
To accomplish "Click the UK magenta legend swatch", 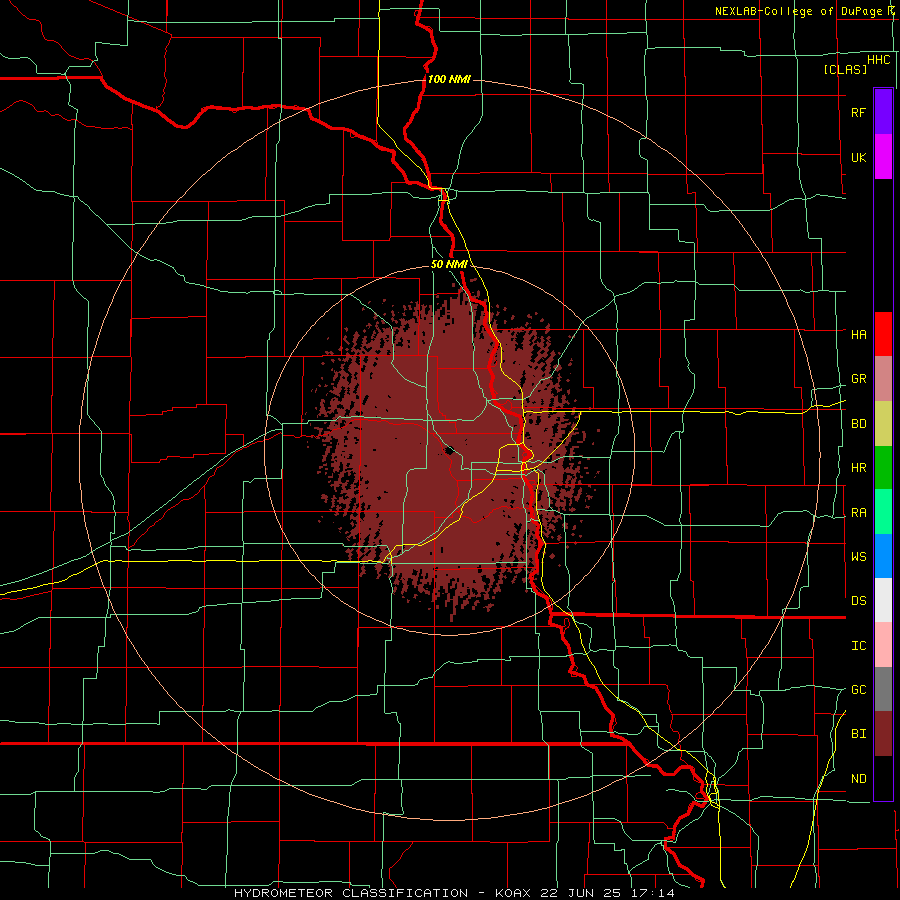I will (x=883, y=157).
